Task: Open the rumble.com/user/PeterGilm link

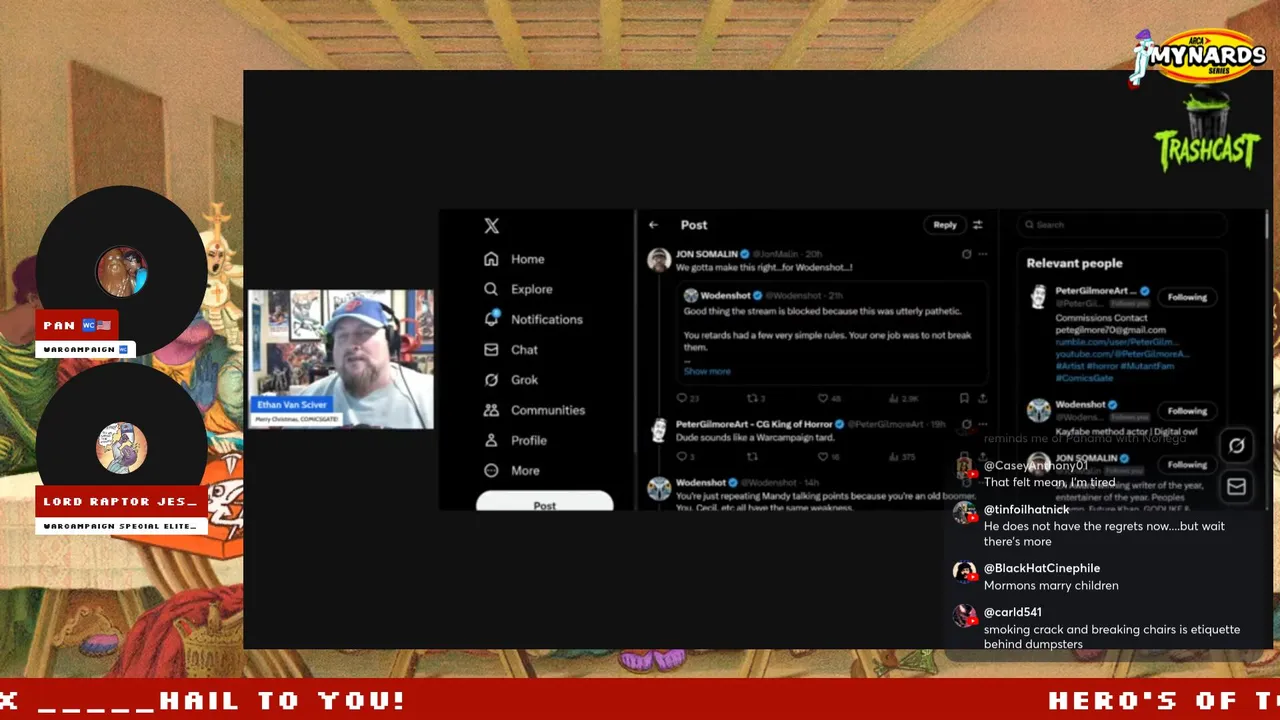Action: pos(1117,342)
